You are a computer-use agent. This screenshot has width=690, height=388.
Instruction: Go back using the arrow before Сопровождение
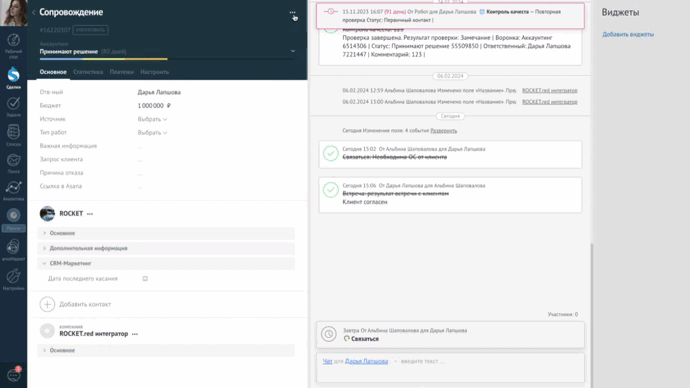[33, 12]
